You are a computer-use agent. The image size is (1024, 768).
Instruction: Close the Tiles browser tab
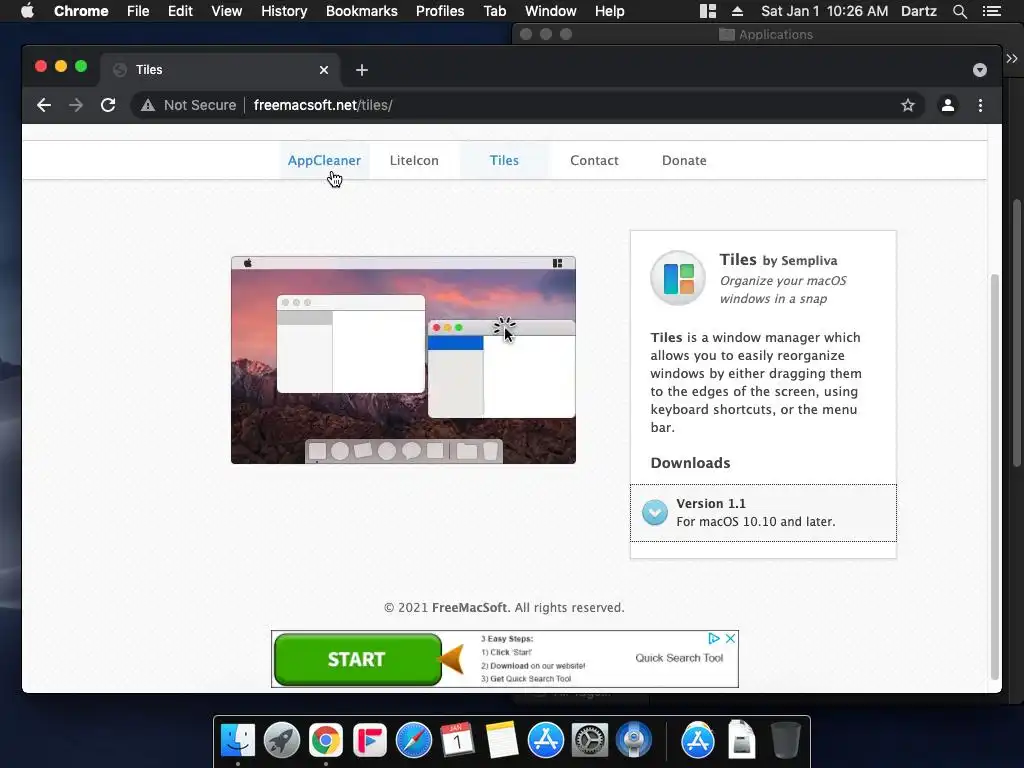tap(324, 70)
